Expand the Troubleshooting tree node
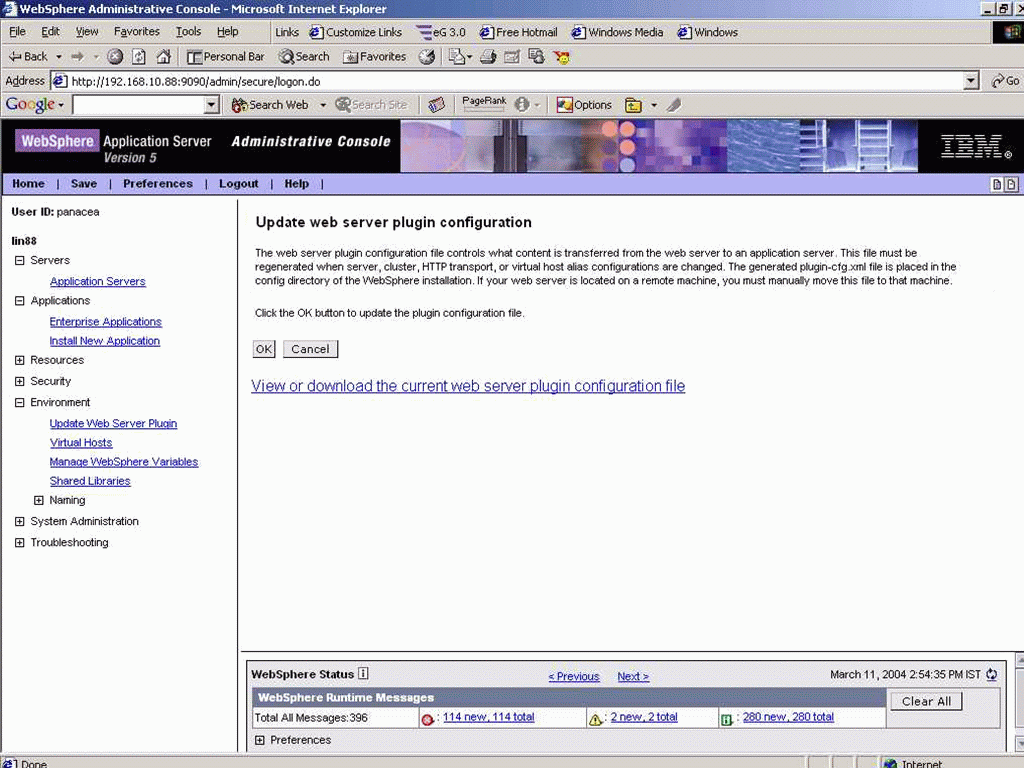This screenshot has height=768, width=1024. coord(20,543)
